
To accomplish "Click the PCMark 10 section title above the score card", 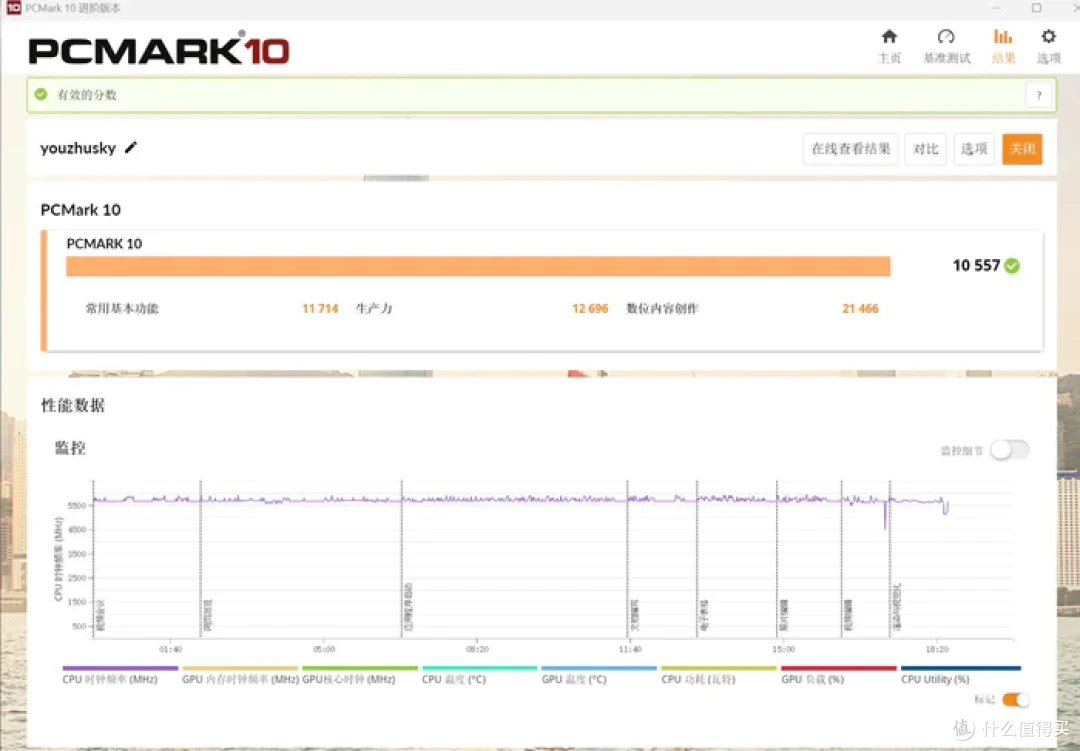I will click(x=81, y=210).
